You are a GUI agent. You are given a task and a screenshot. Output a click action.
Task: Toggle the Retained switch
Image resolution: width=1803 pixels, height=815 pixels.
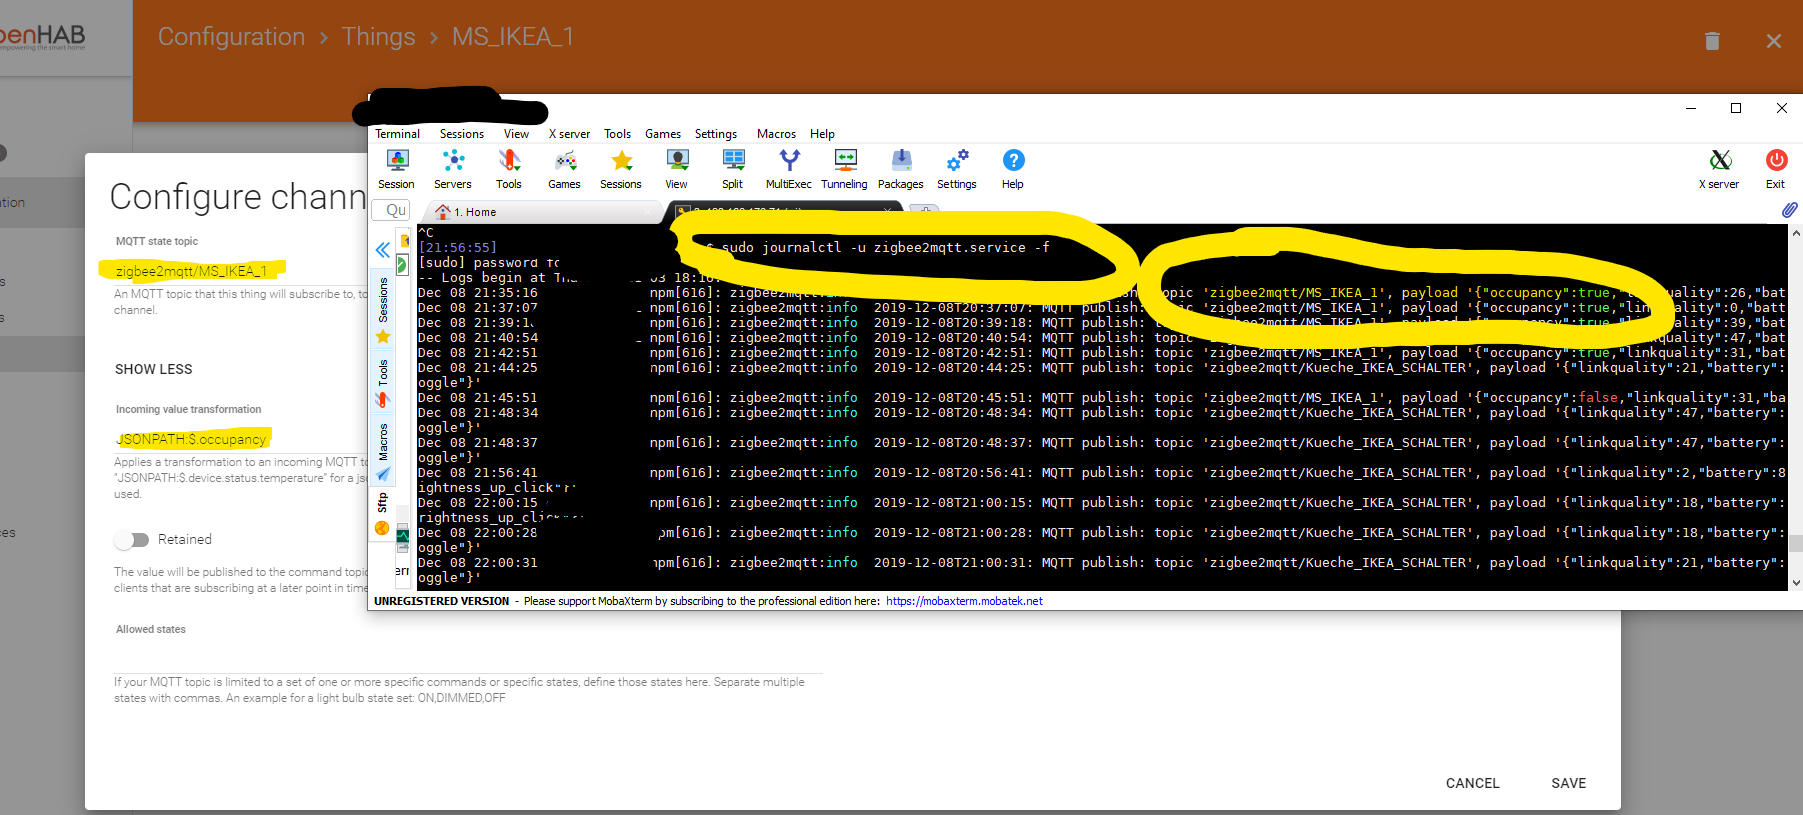tap(132, 540)
